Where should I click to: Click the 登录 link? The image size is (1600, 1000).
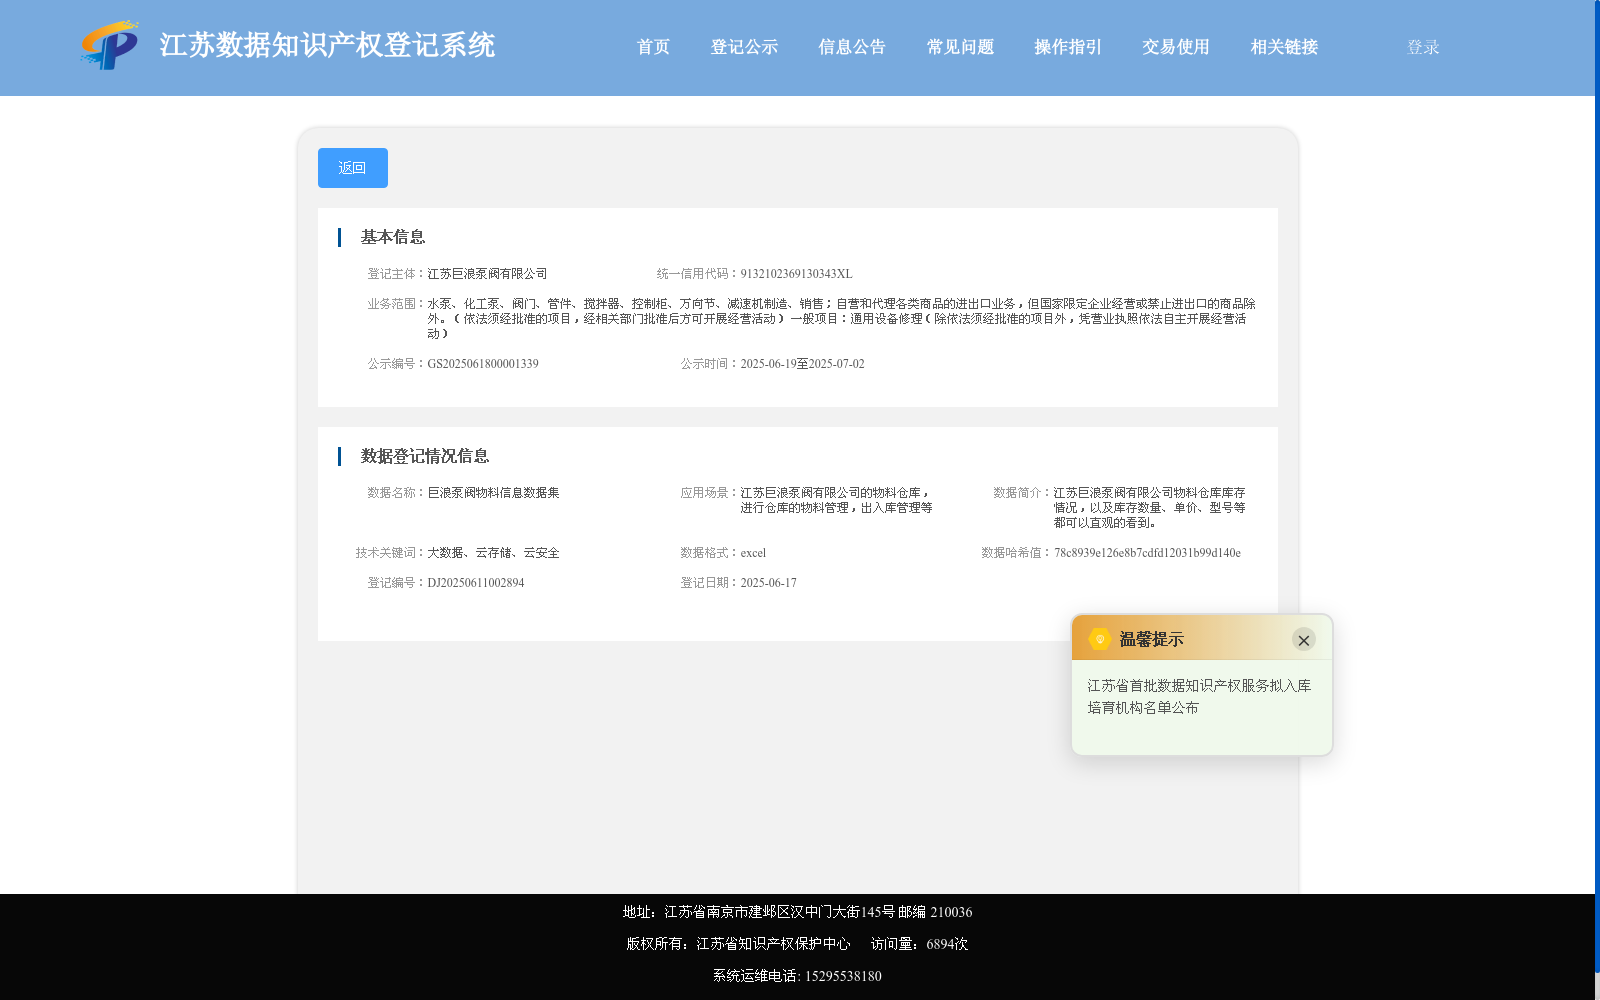pyautogui.click(x=1423, y=47)
